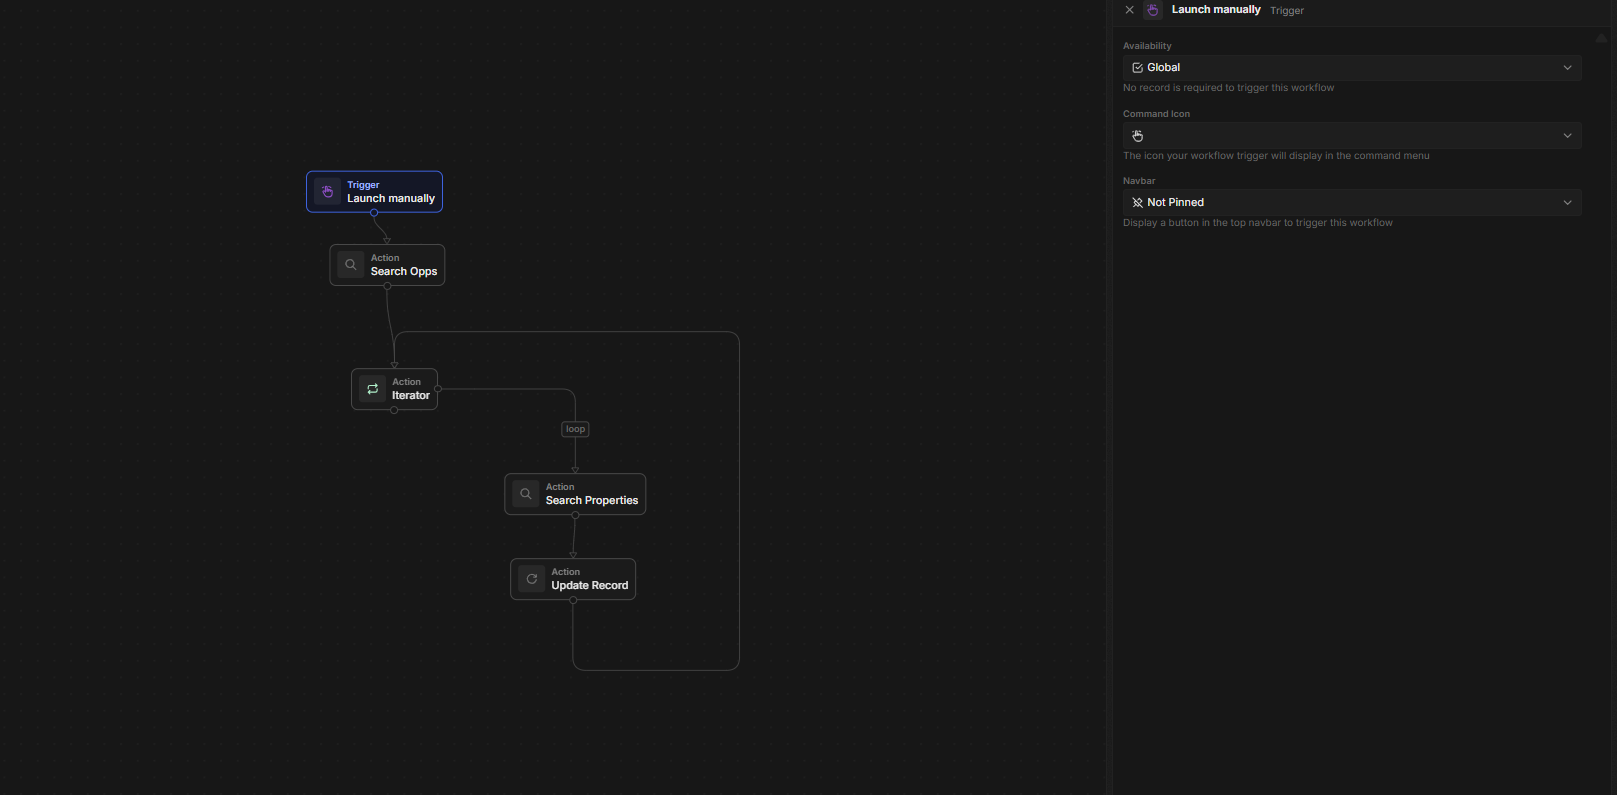
Task: Click the refresh icon on the Update Record node
Action: pyautogui.click(x=532, y=579)
